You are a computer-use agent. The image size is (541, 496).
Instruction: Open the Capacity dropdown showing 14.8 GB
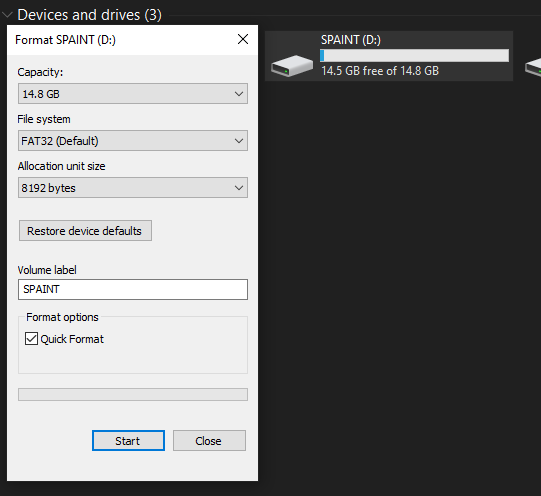point(133,93)
